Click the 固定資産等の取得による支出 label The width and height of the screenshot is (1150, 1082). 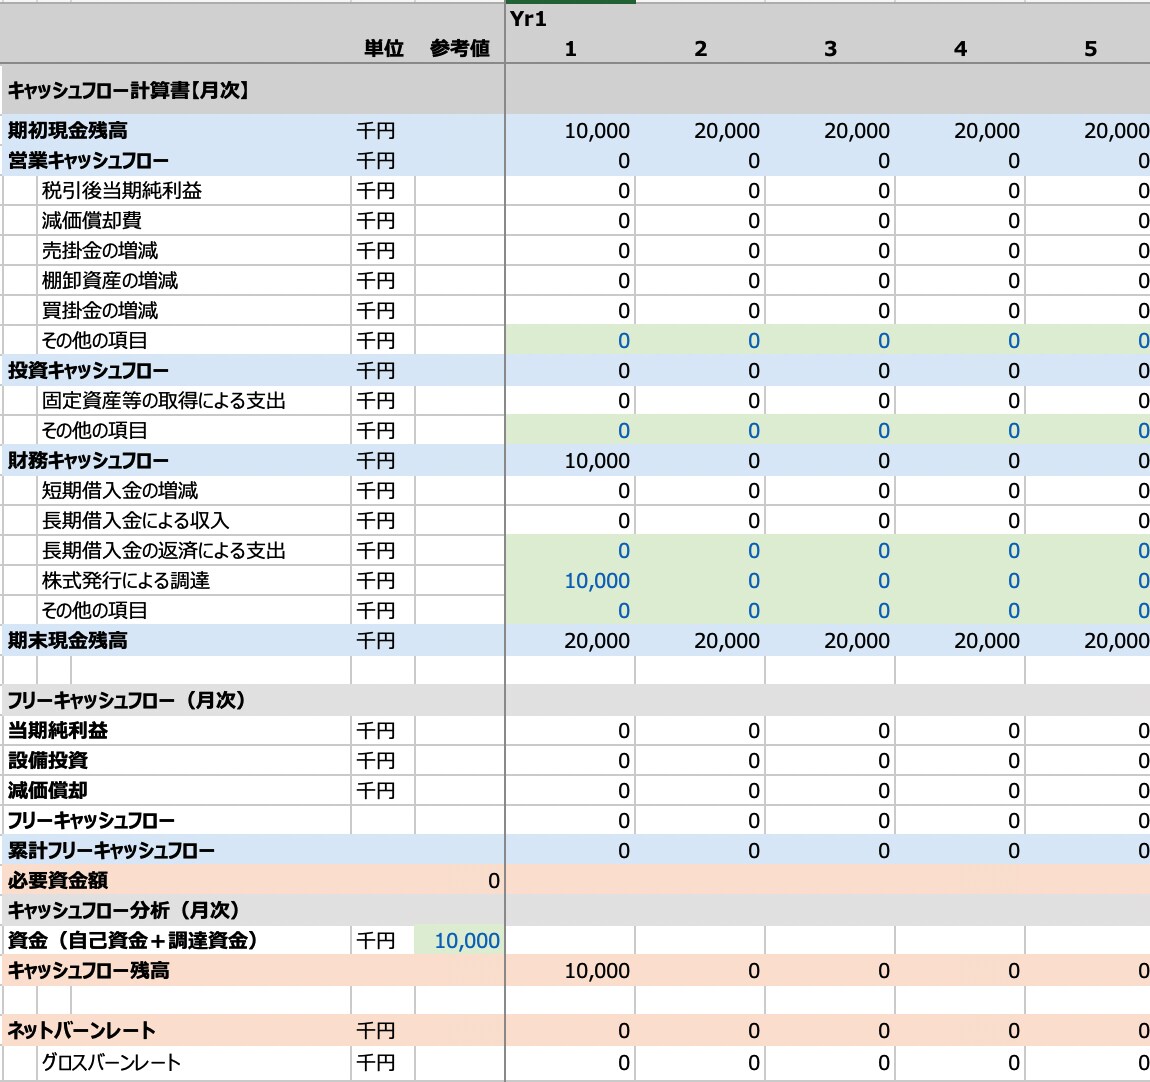tap(164, 401)
